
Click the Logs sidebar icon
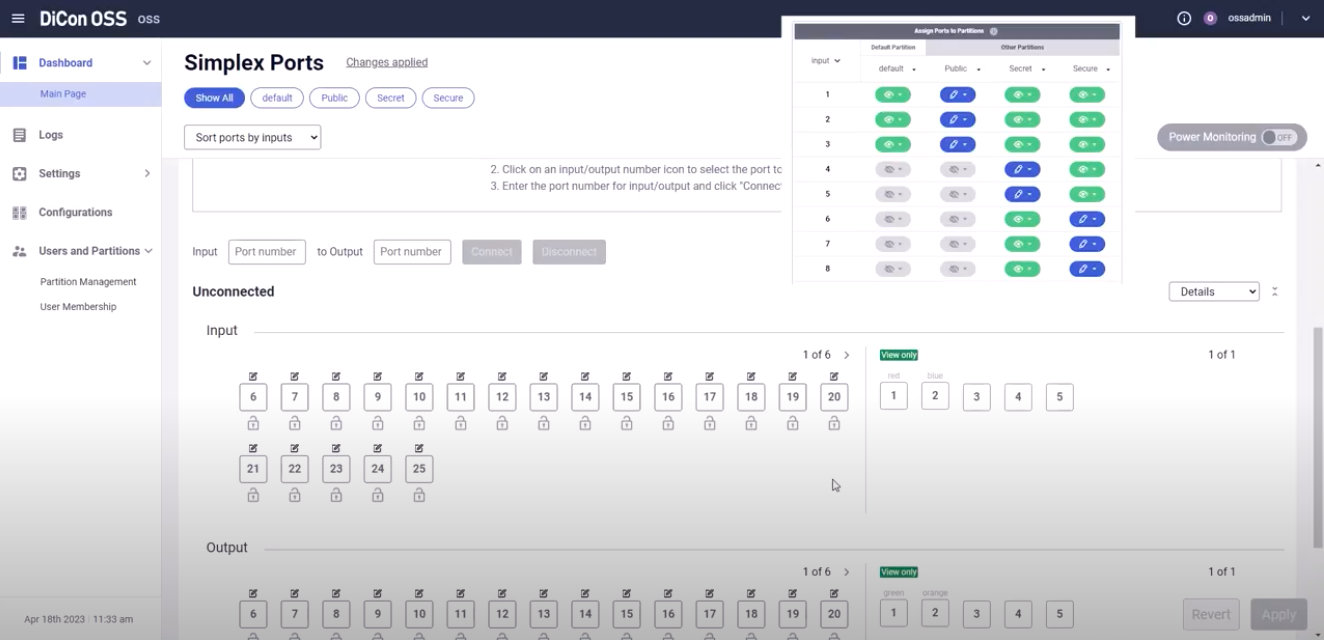pyautogui.click(x=19, y=135)
